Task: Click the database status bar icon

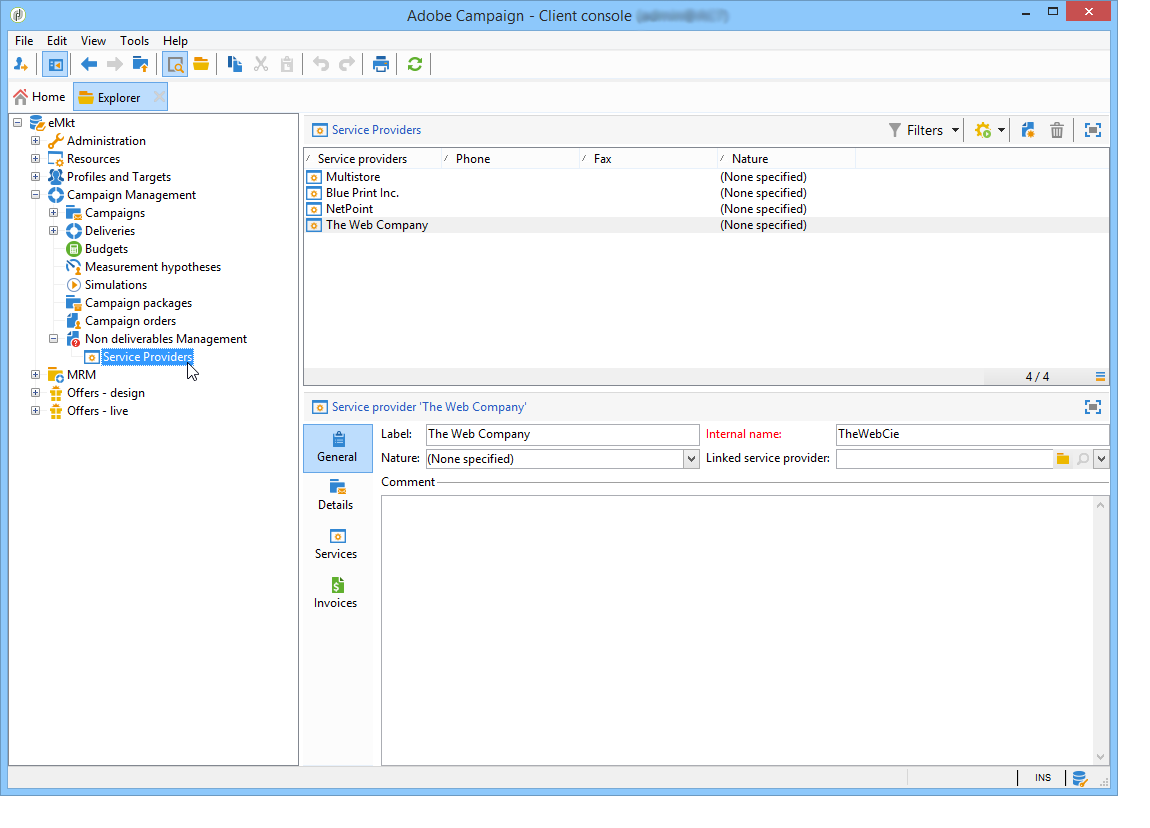Action: pyautogui.click(x=1080, y=778)
